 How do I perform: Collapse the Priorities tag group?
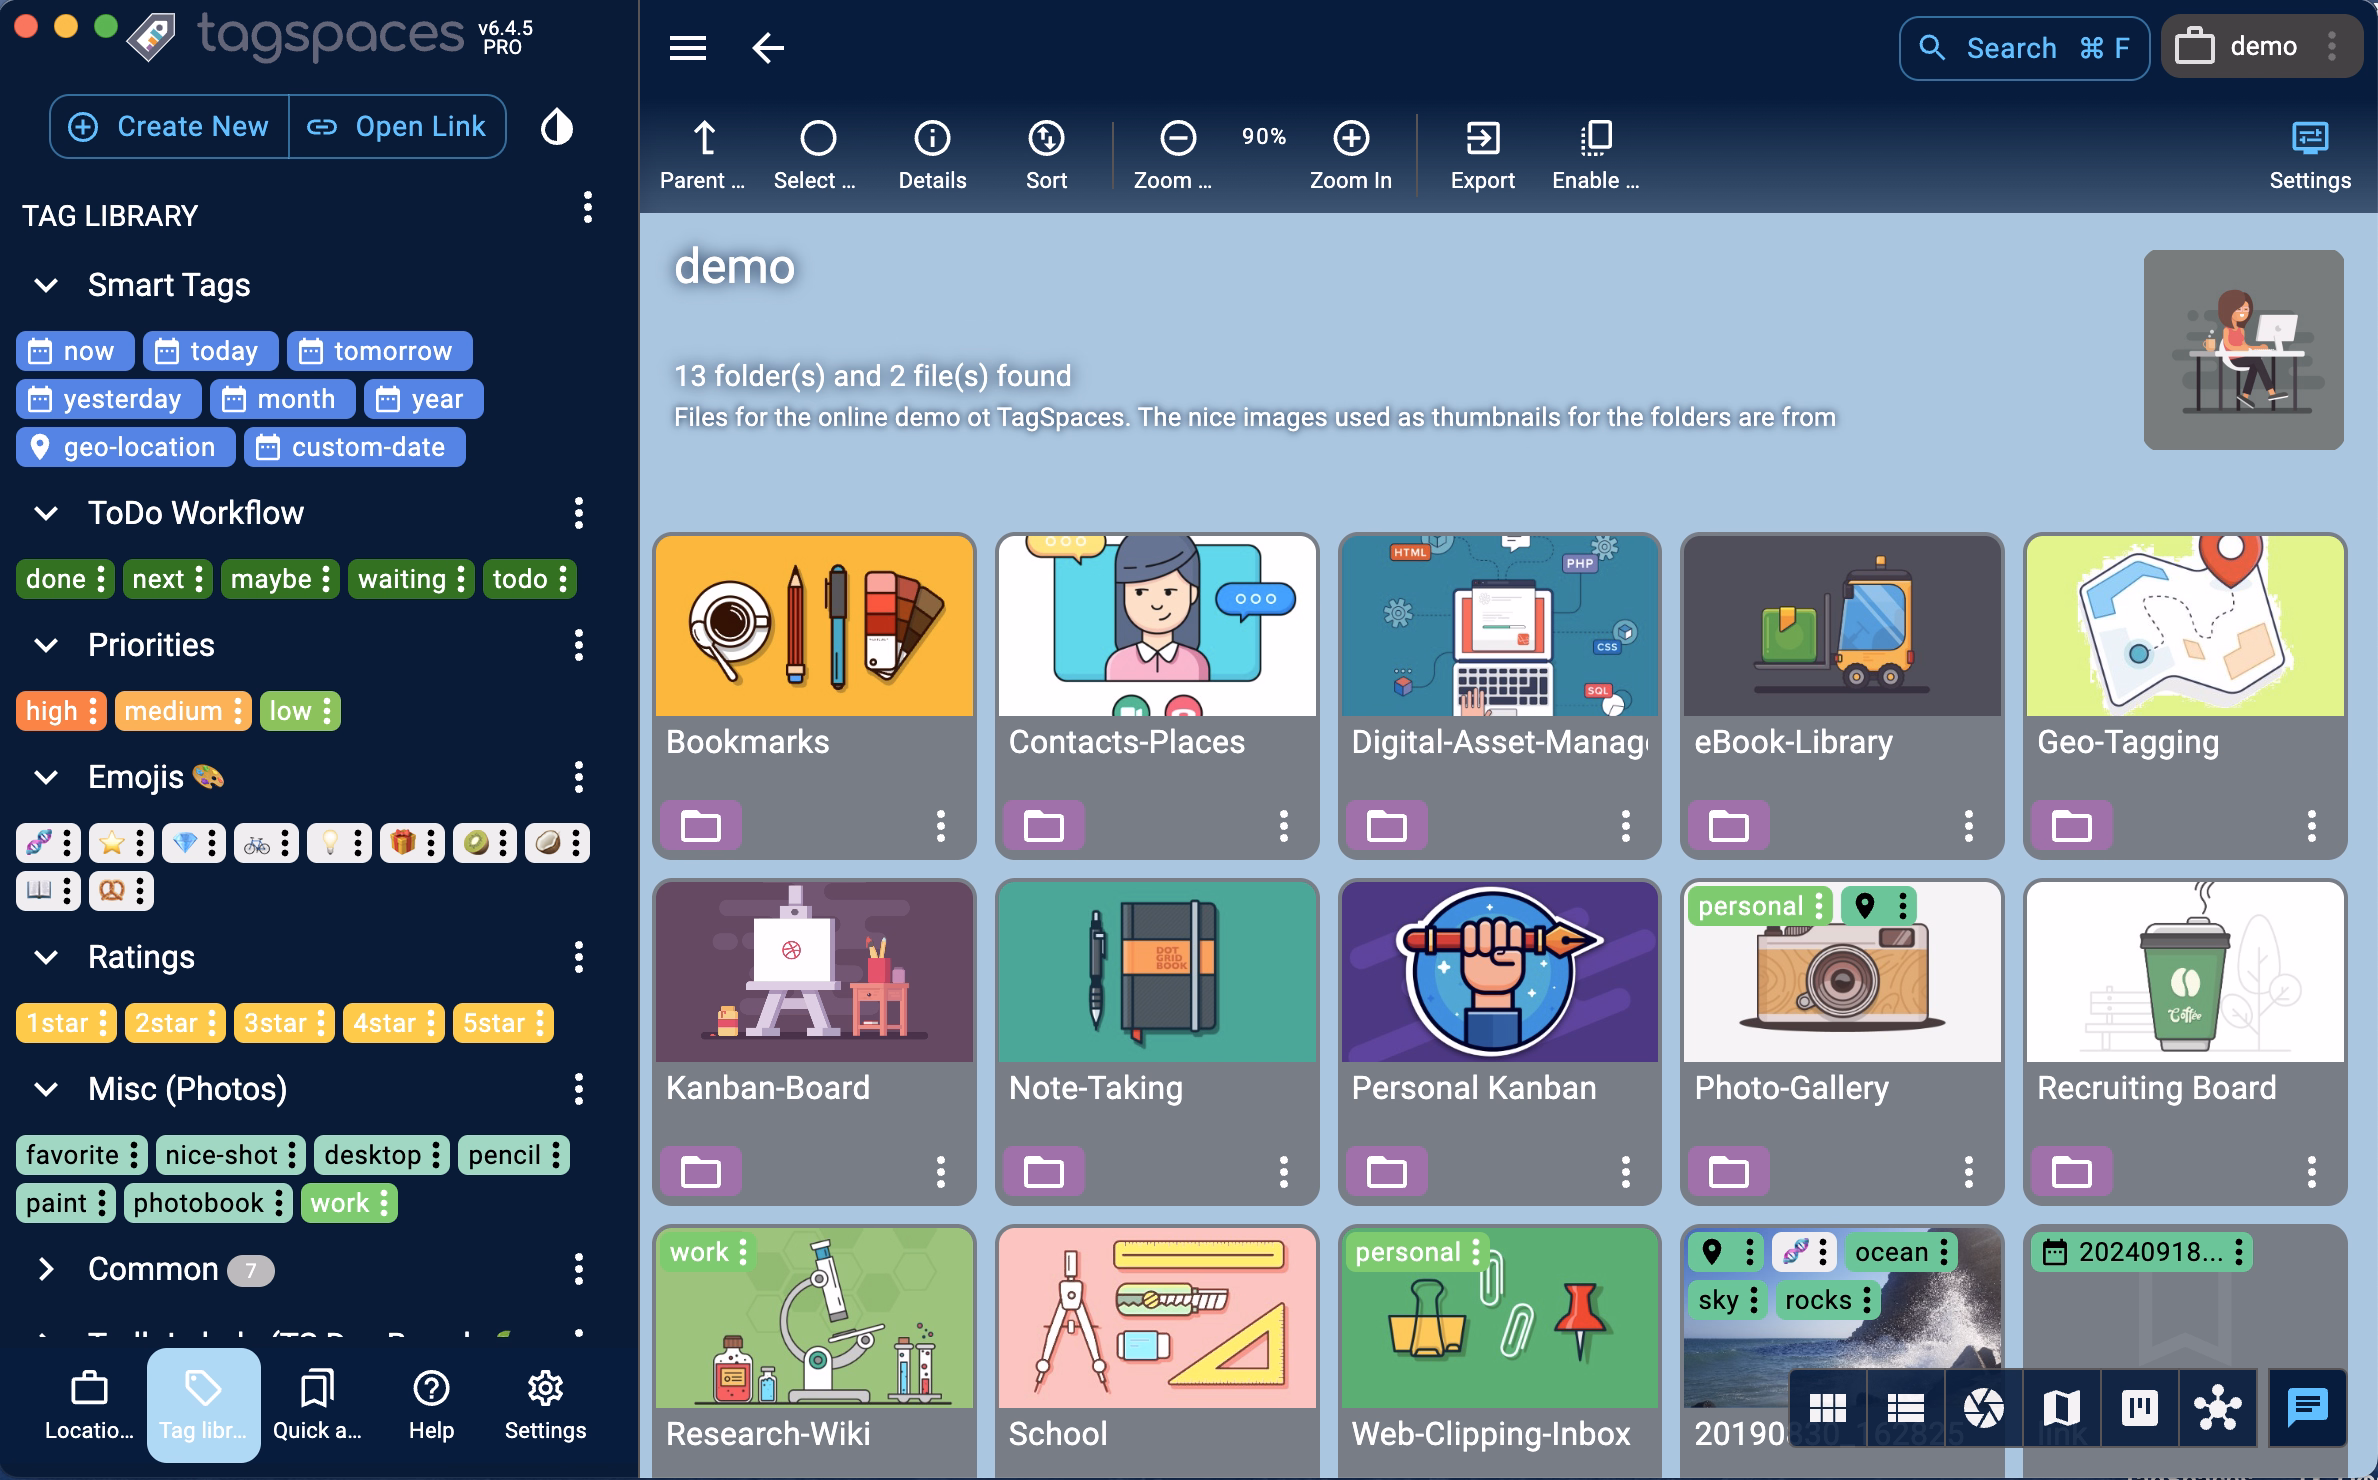pyautogui.click(x=46, y=645)
